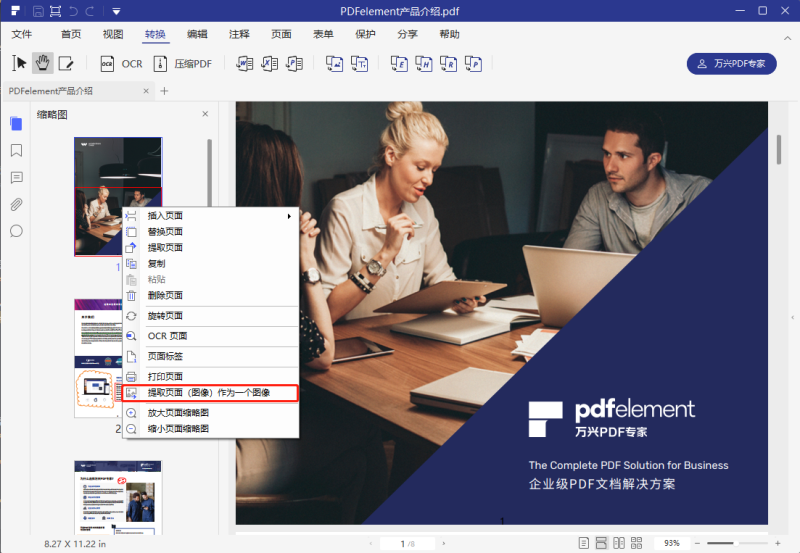800x553 pixels.
Task: Choose 旋转页面 from context menu
Action: [x=210, y=316]
